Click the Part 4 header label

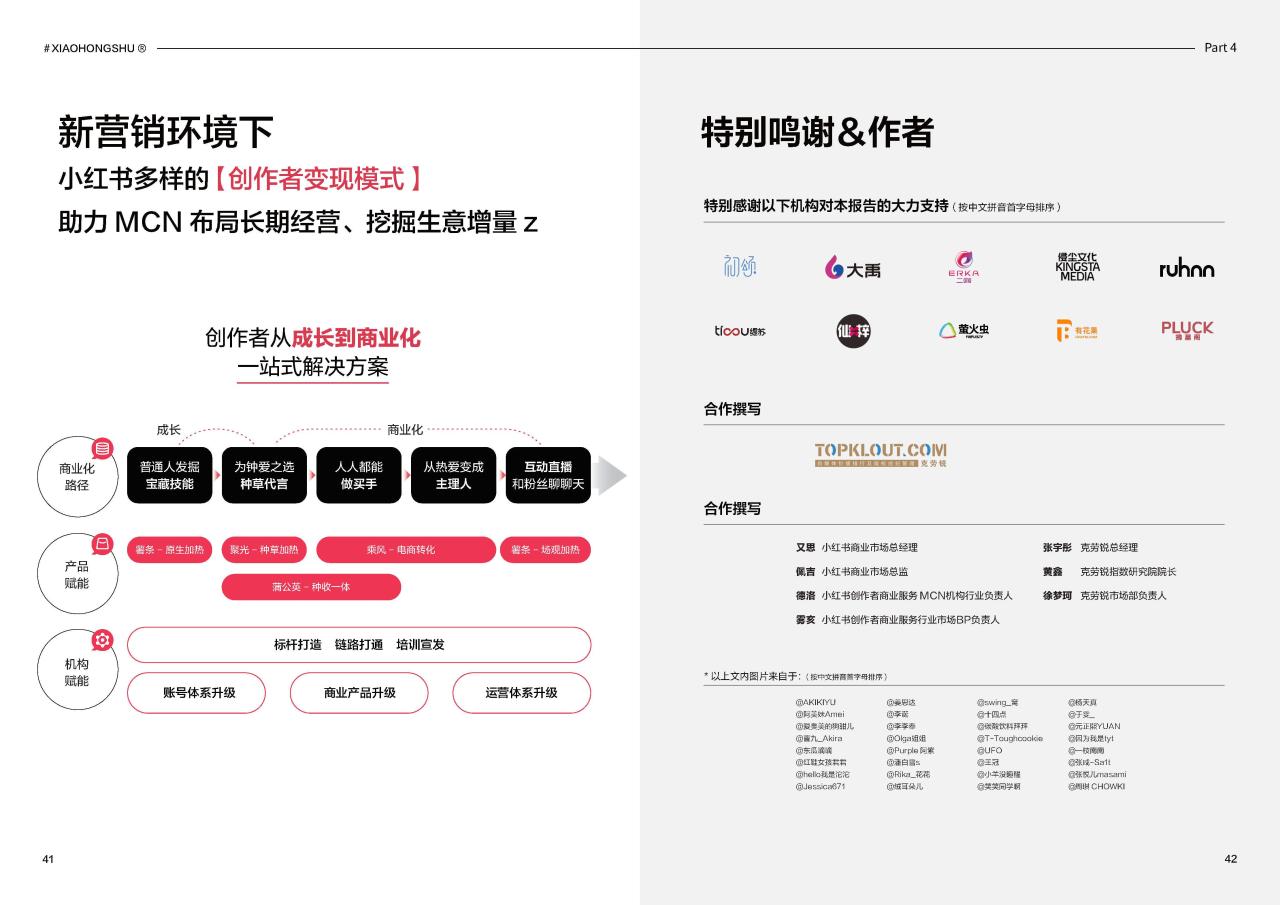pyautogui.click(x=1220, y=48)
